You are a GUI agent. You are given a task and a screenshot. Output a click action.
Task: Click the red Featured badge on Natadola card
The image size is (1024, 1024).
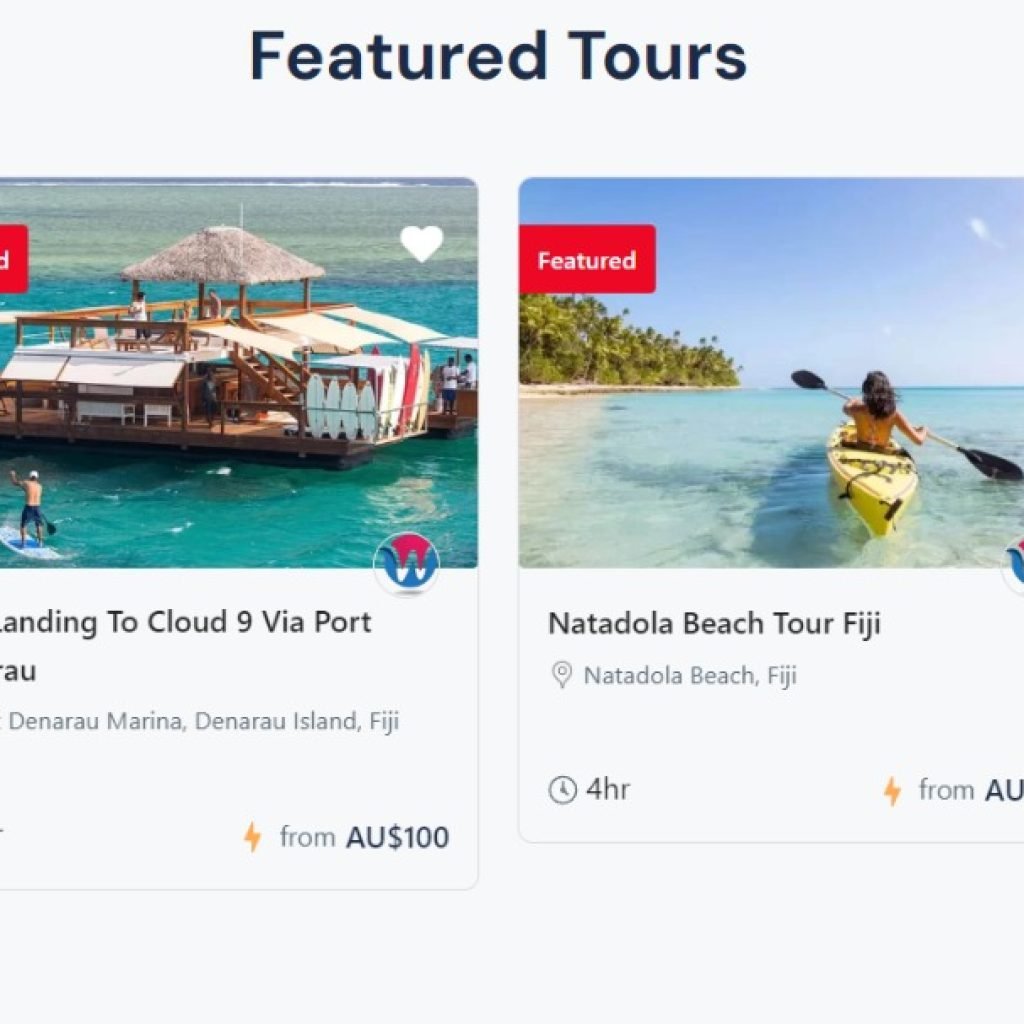[587, 260]
